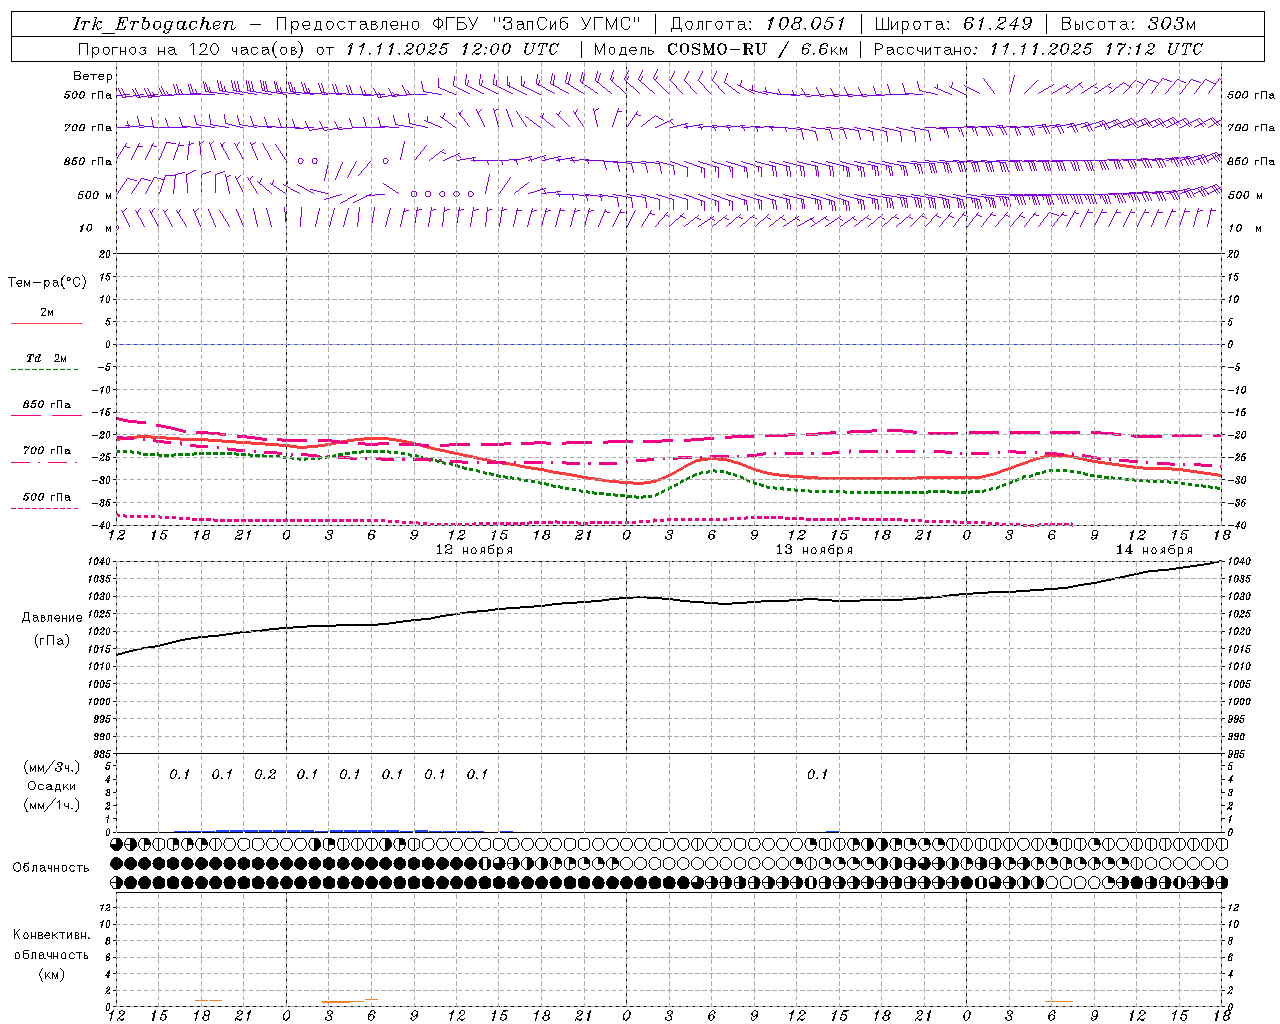The image size is (1280, 1024).
Task: Select the 'Прогноз на 120 часа(ов)' text
Action: 191,49
